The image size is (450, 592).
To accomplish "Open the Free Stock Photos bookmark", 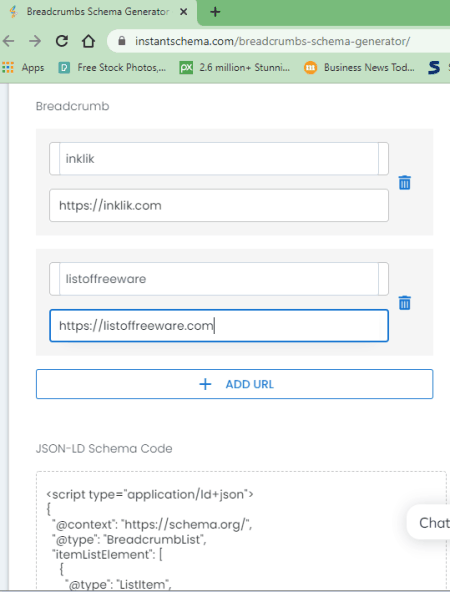I will tap(112, 68).
